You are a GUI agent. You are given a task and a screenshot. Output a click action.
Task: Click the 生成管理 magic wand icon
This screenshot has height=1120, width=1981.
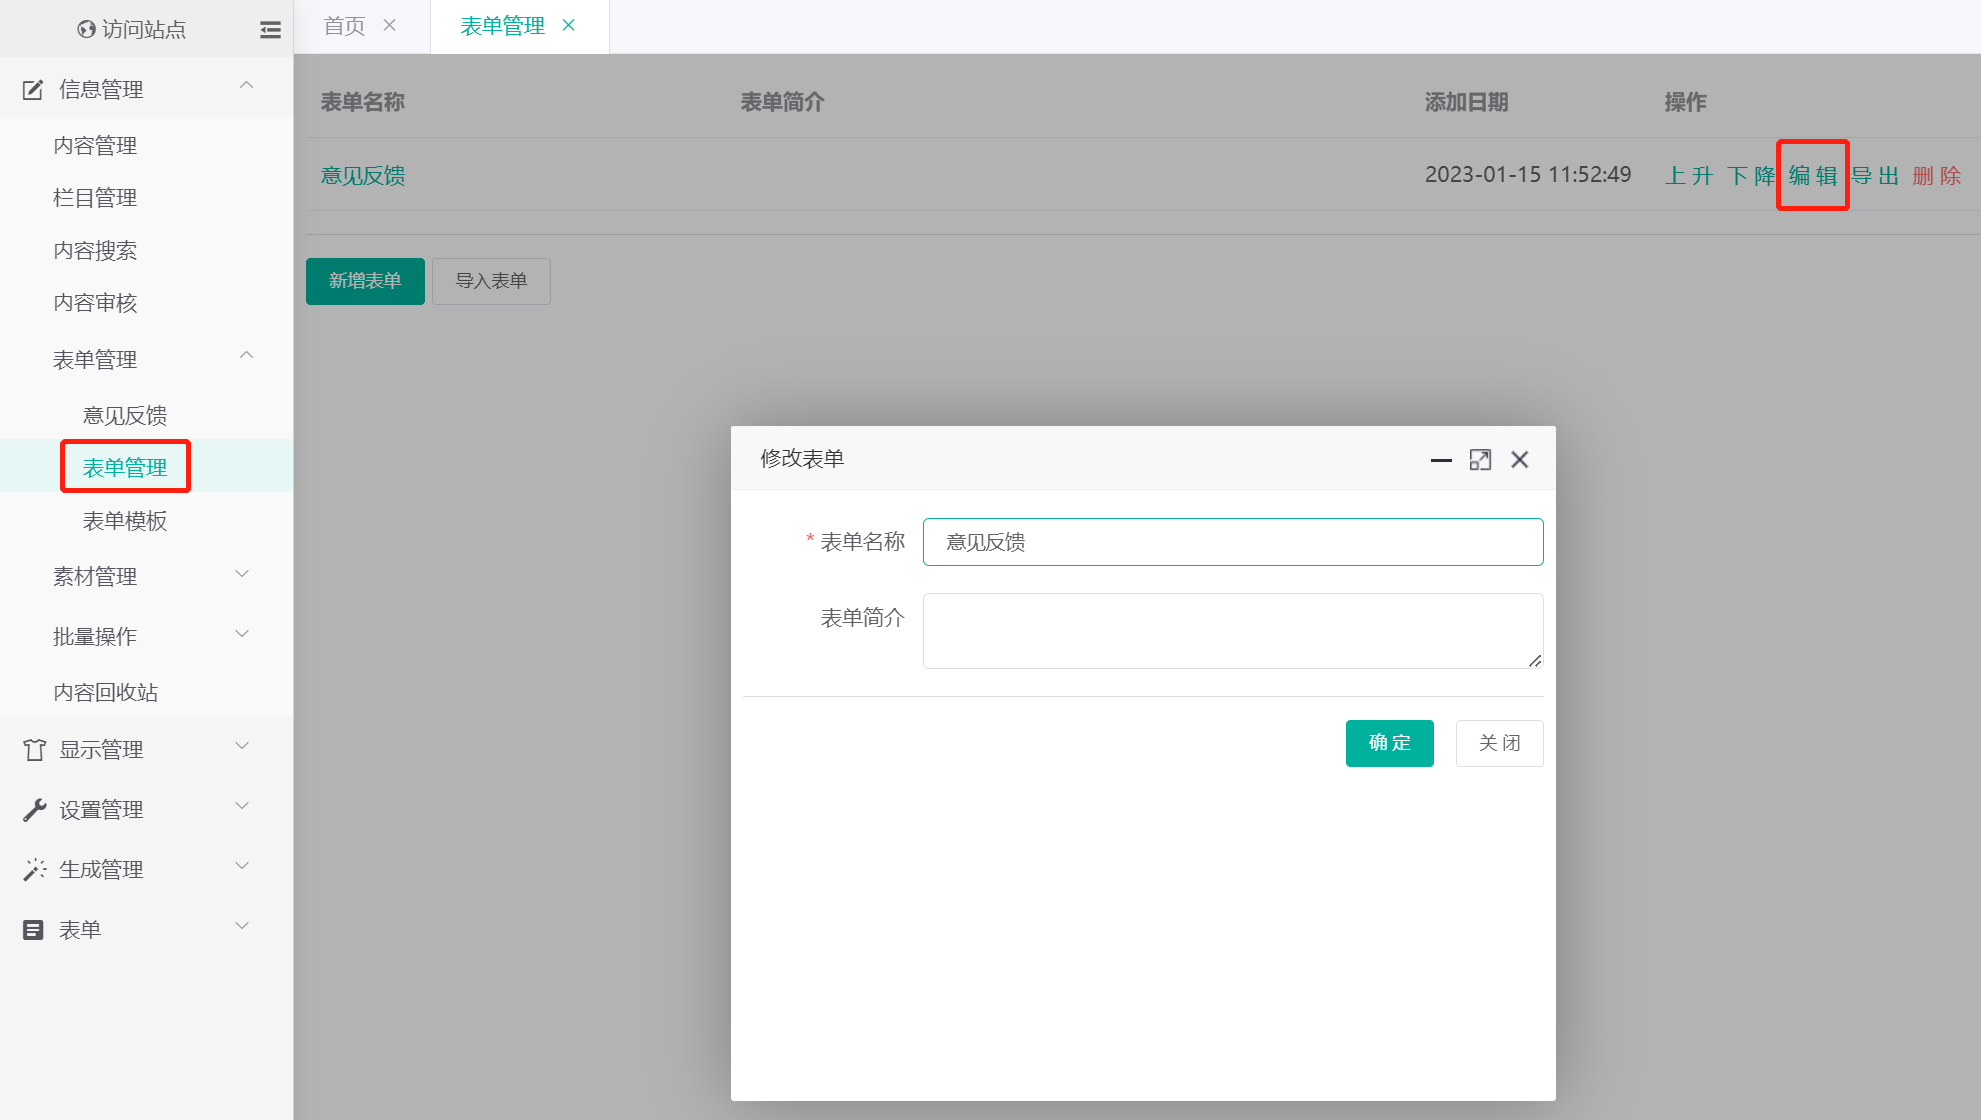(34, 870)
